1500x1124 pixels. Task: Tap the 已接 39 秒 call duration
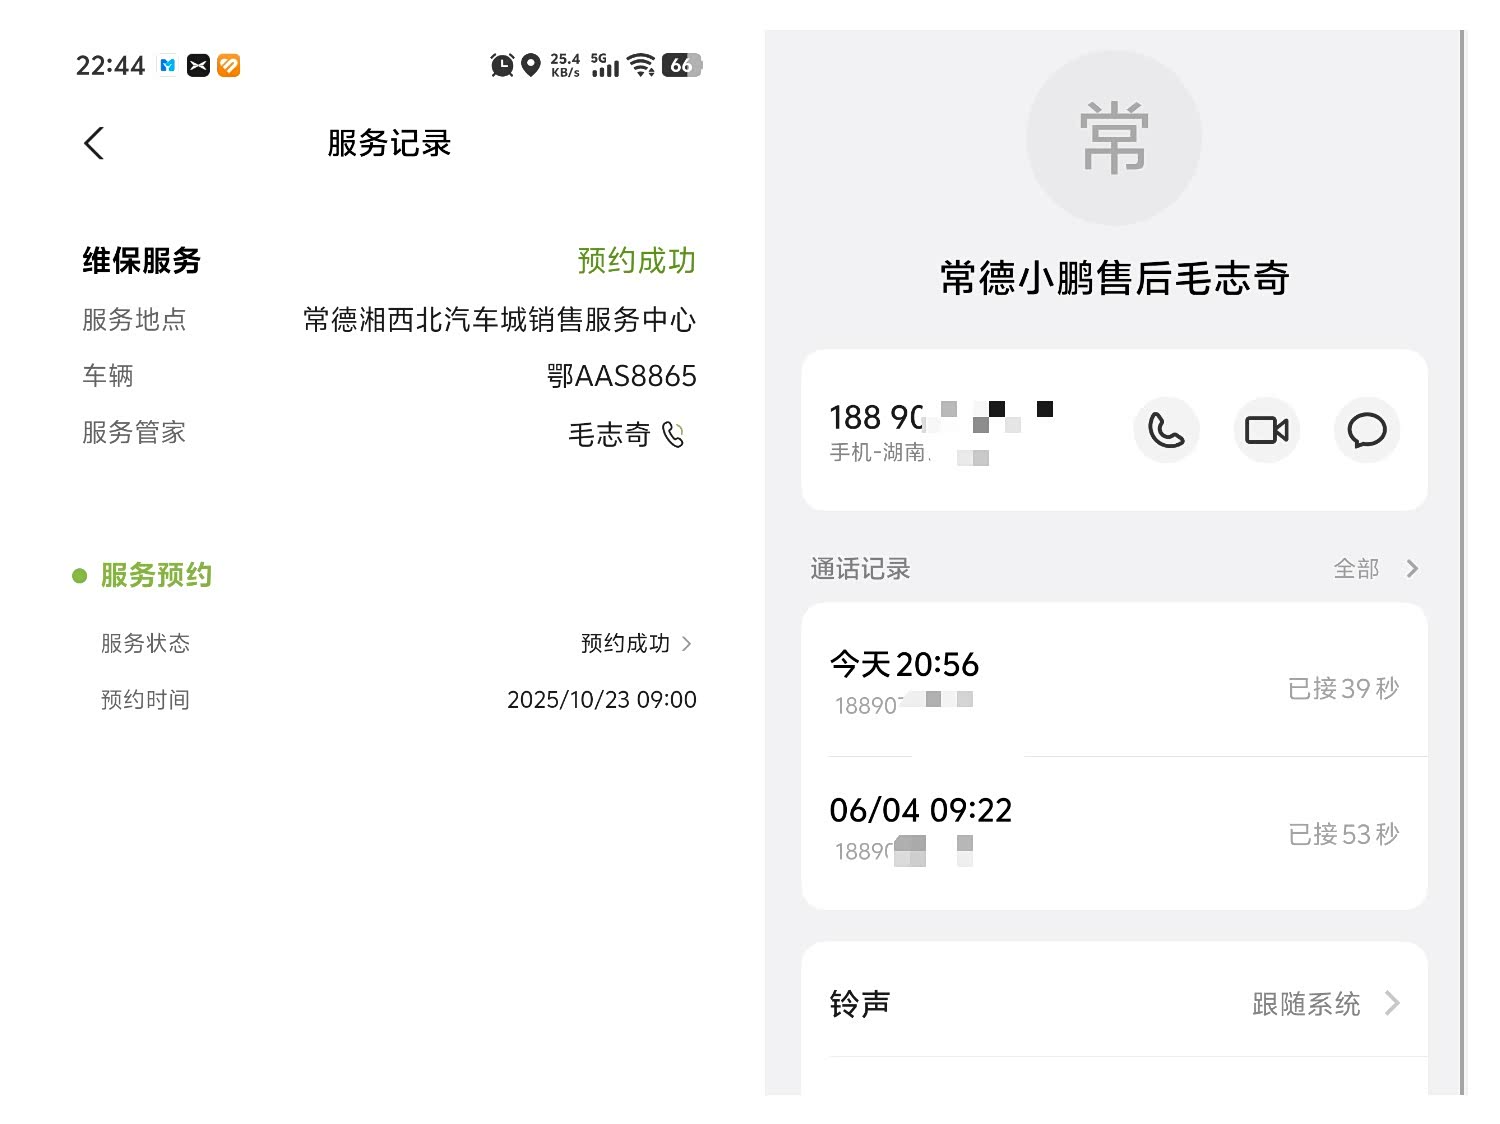click(1343, 689)
